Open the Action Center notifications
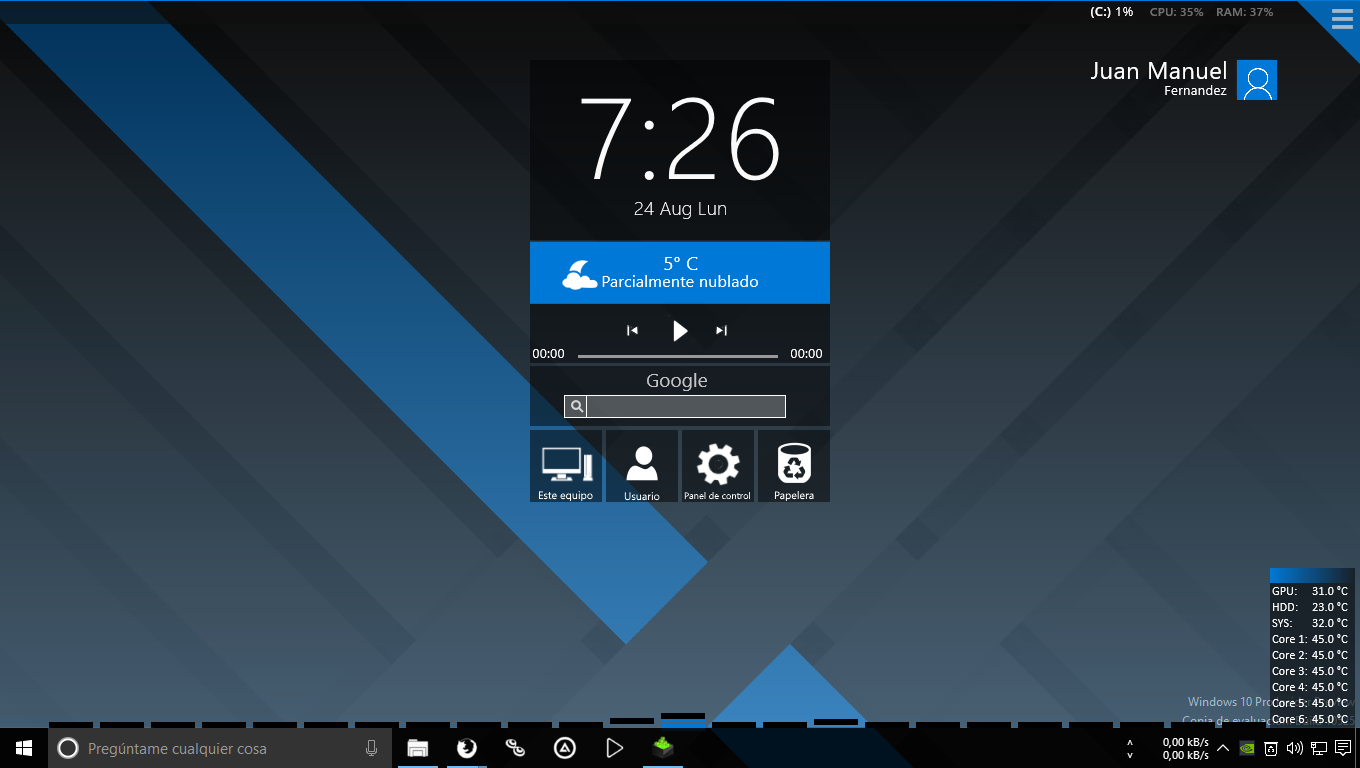This screenshot has width=1360, height=768. click(1343, 748)
